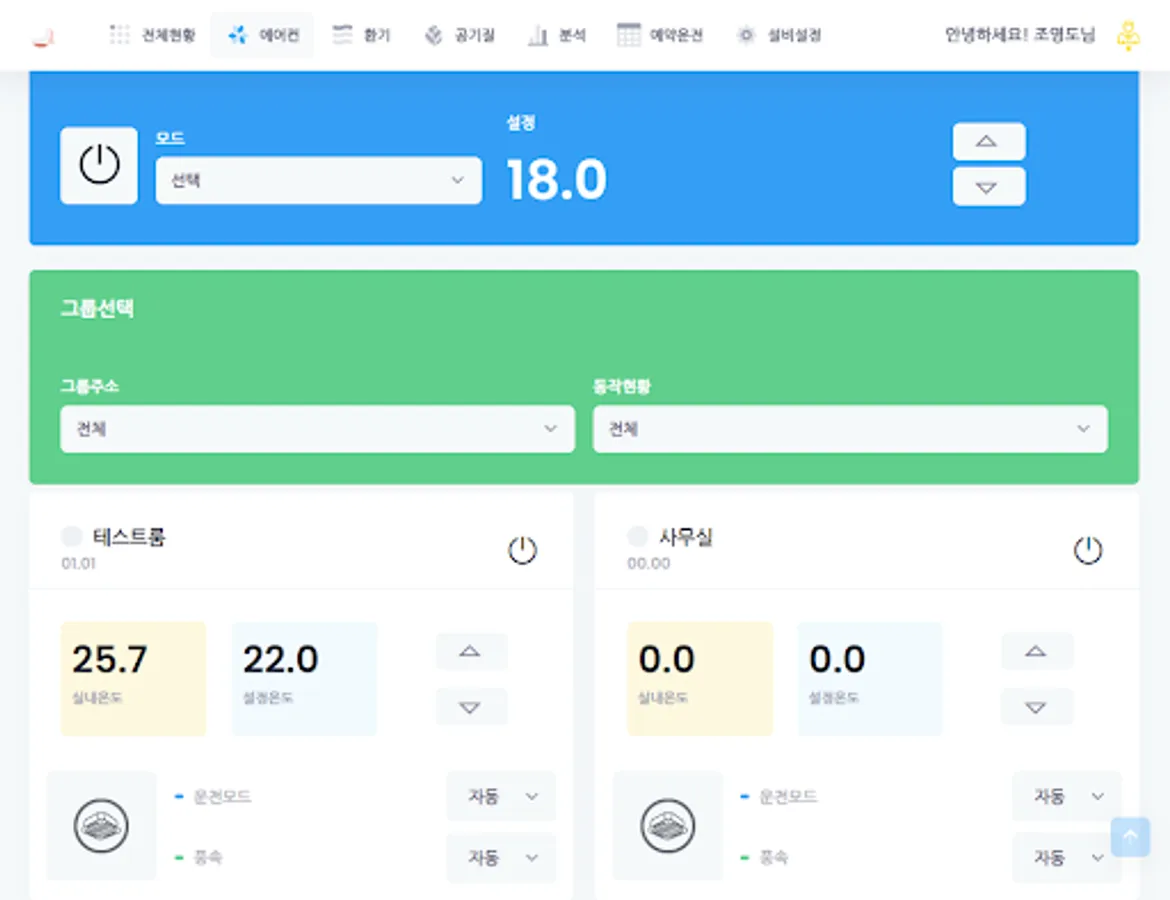
Task: Switch to the 예약운전 tab
Action: point(660,34)
